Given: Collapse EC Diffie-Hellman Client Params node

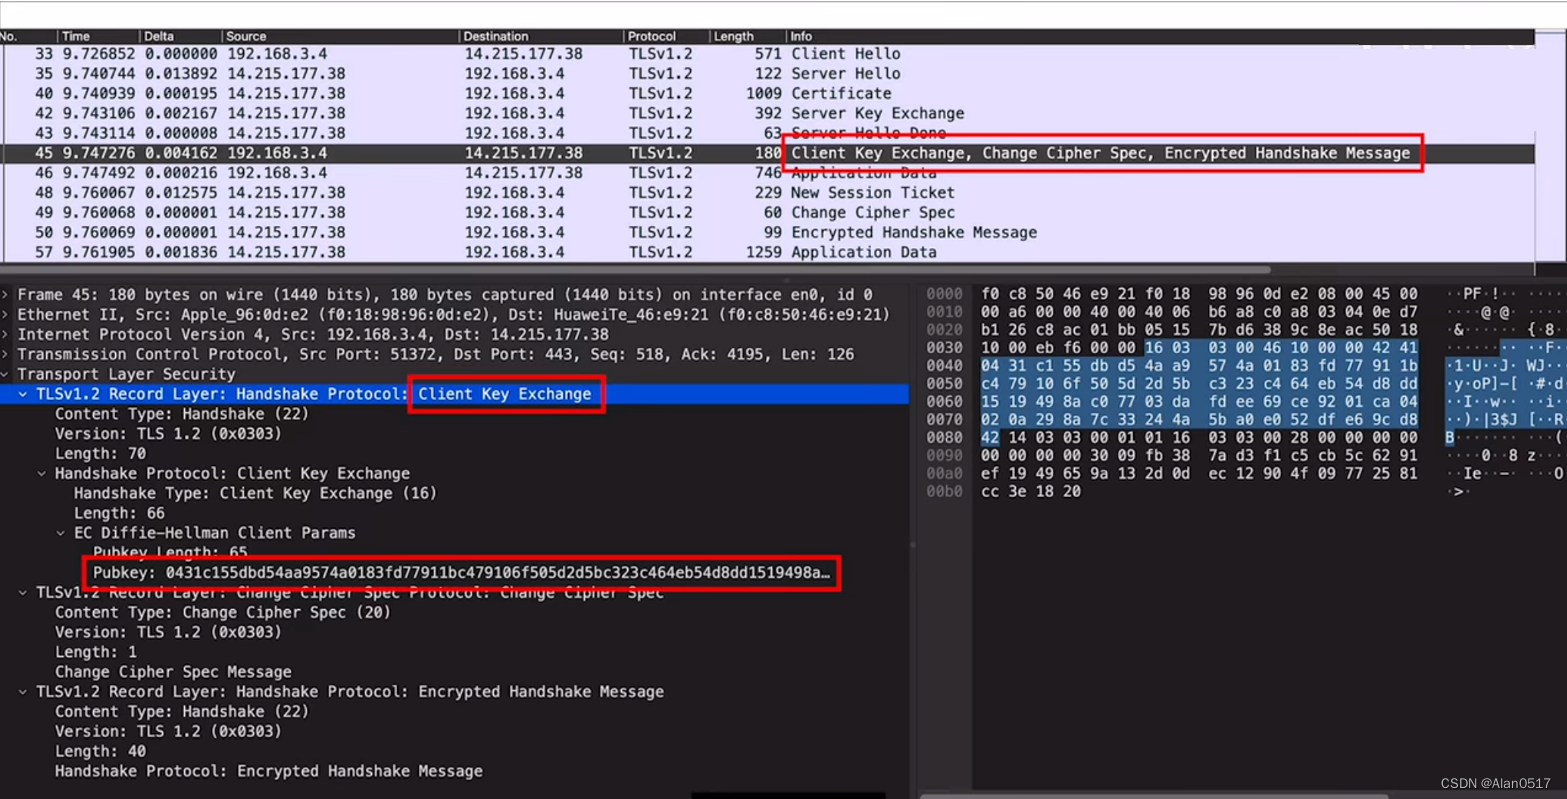Looking at the screenshot, I should [61, 533].
